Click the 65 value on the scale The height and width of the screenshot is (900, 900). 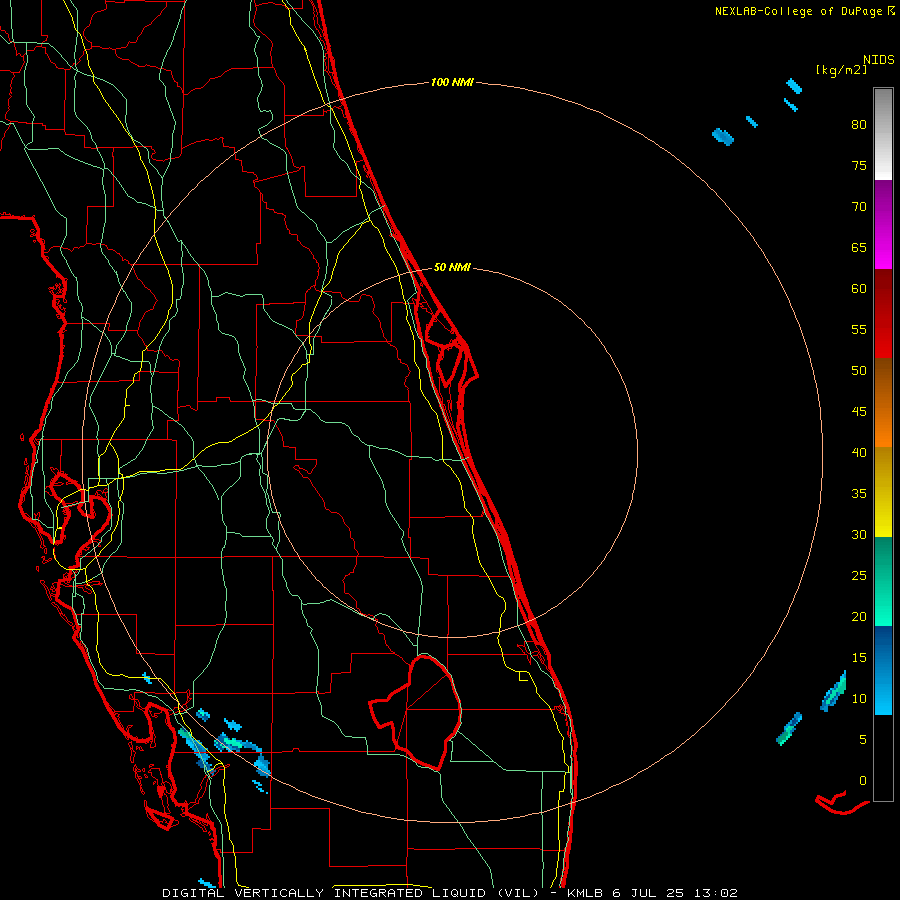[x=859, y=248]
